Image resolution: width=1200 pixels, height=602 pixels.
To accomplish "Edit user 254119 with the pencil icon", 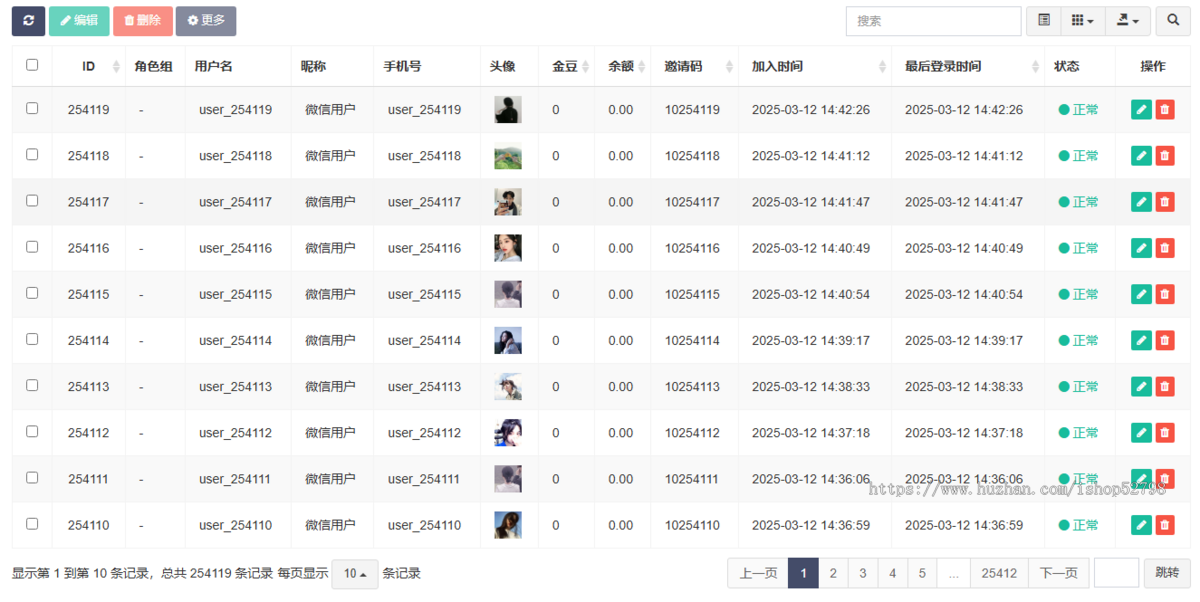I will [x=1141, y=110].
